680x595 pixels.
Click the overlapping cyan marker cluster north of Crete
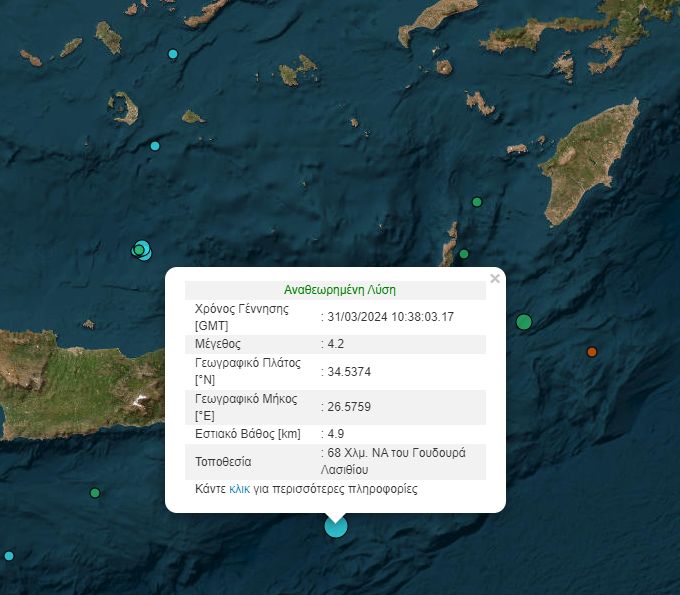click(142, 249)
